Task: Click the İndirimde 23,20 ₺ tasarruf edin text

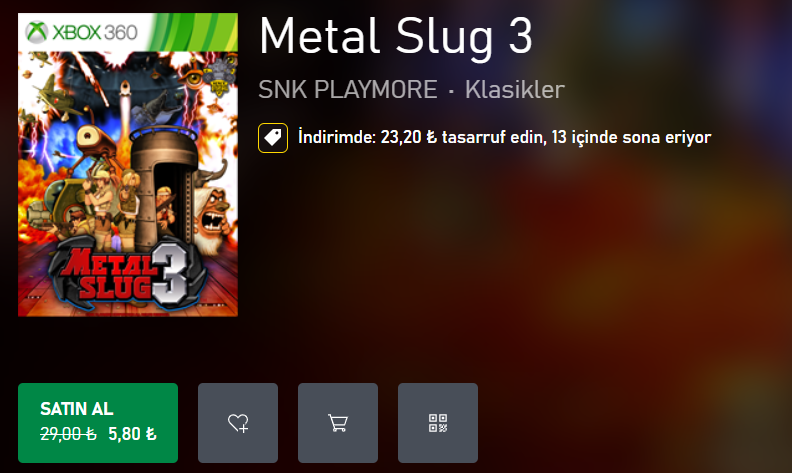Action: 422,137
